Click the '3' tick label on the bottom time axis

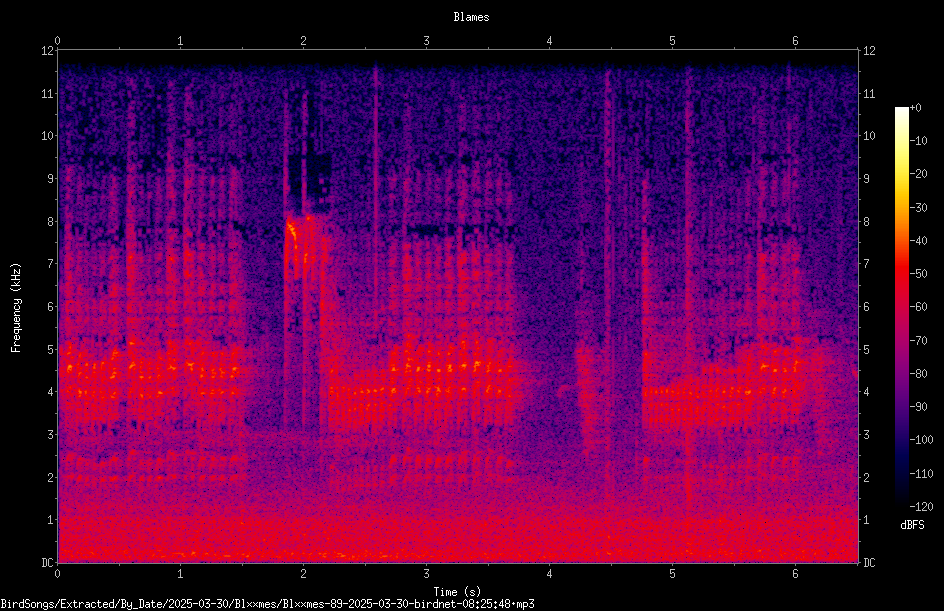click(426, 574)
